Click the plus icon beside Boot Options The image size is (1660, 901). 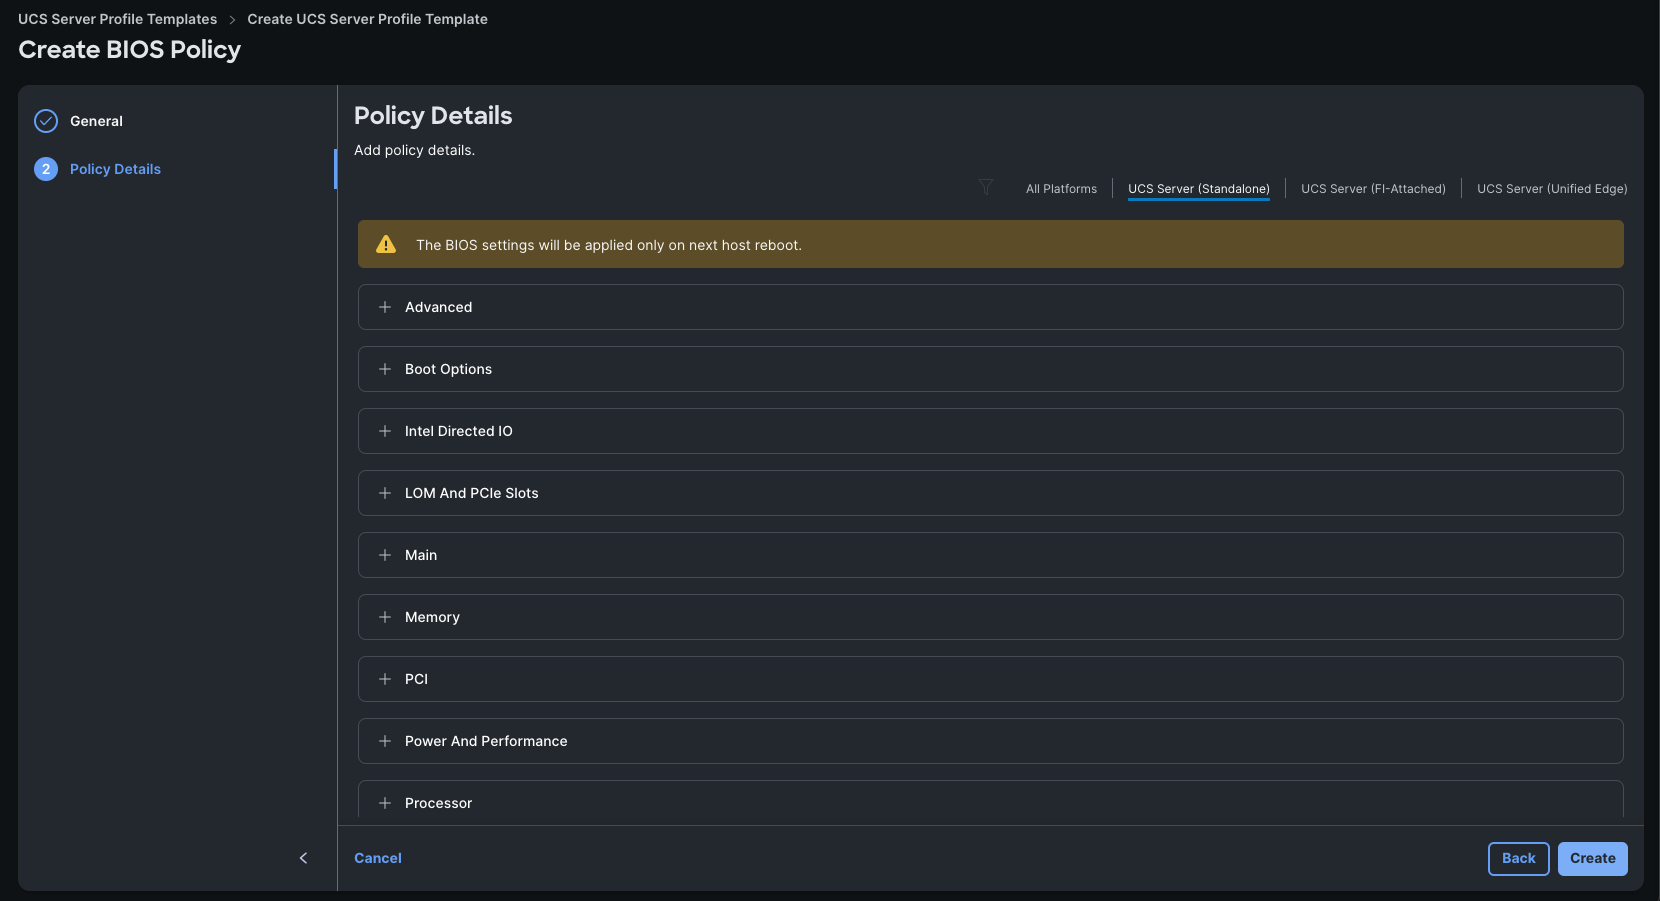tap(385, 369)
